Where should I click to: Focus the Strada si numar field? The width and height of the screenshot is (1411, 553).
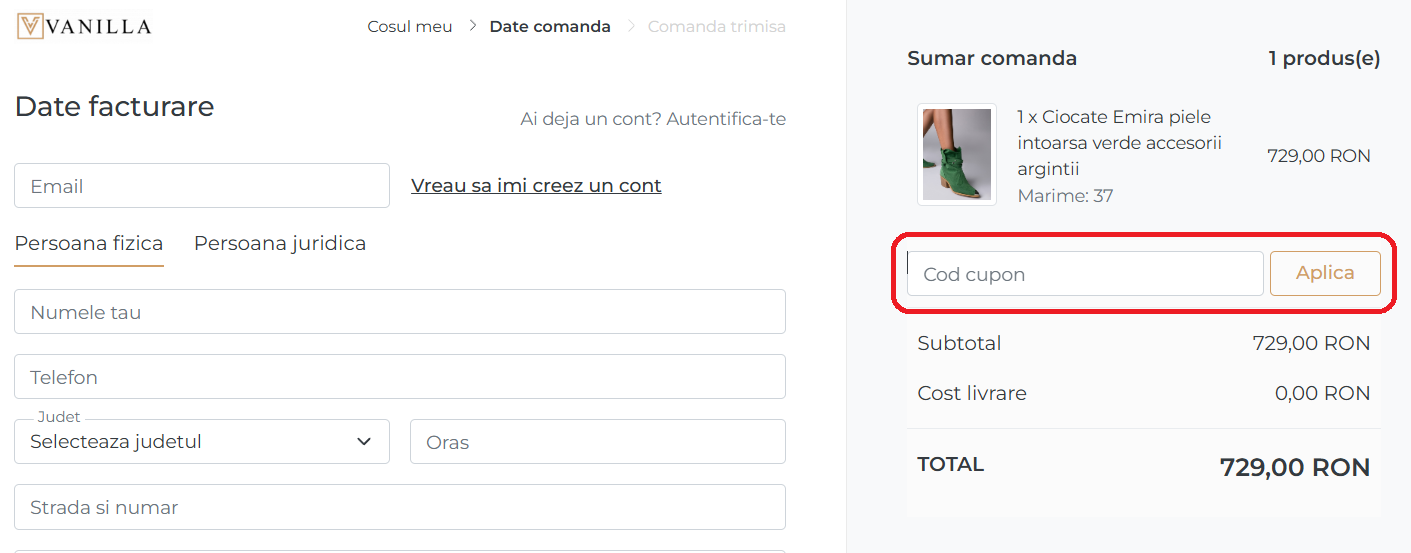click(399, 507)
